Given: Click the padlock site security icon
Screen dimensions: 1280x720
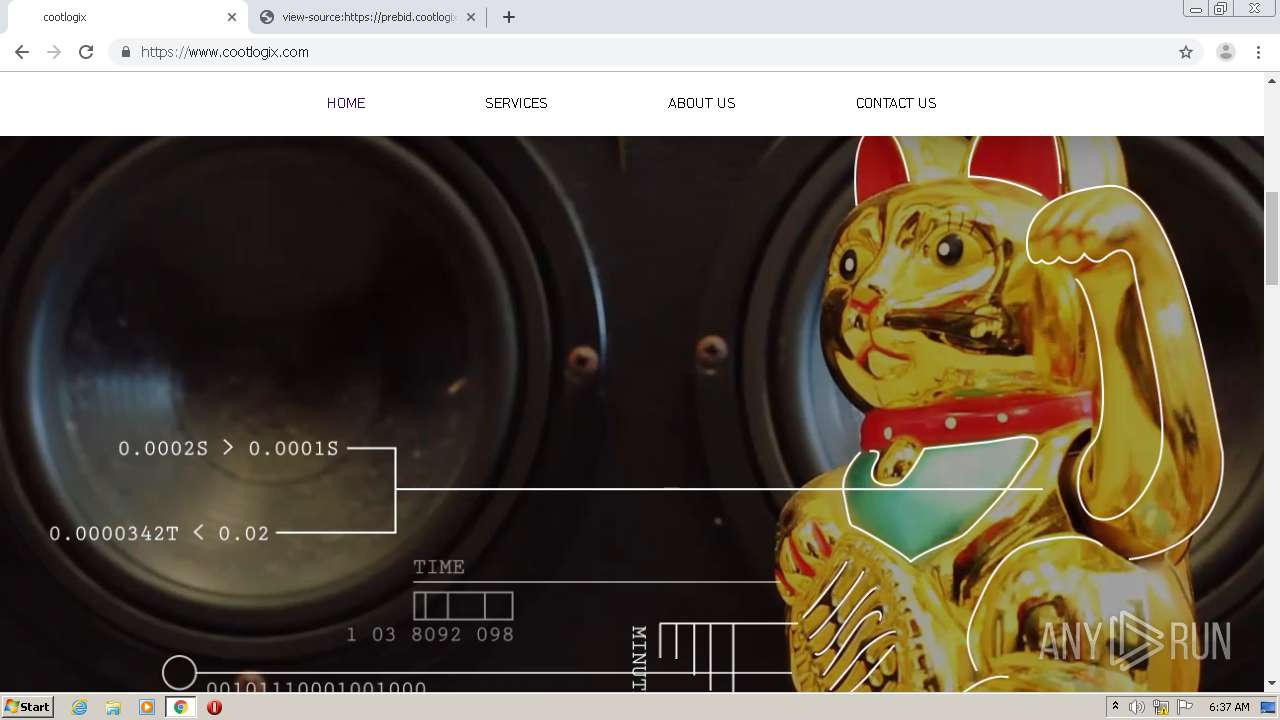Looking at the screenshot, I should point(125,52).
